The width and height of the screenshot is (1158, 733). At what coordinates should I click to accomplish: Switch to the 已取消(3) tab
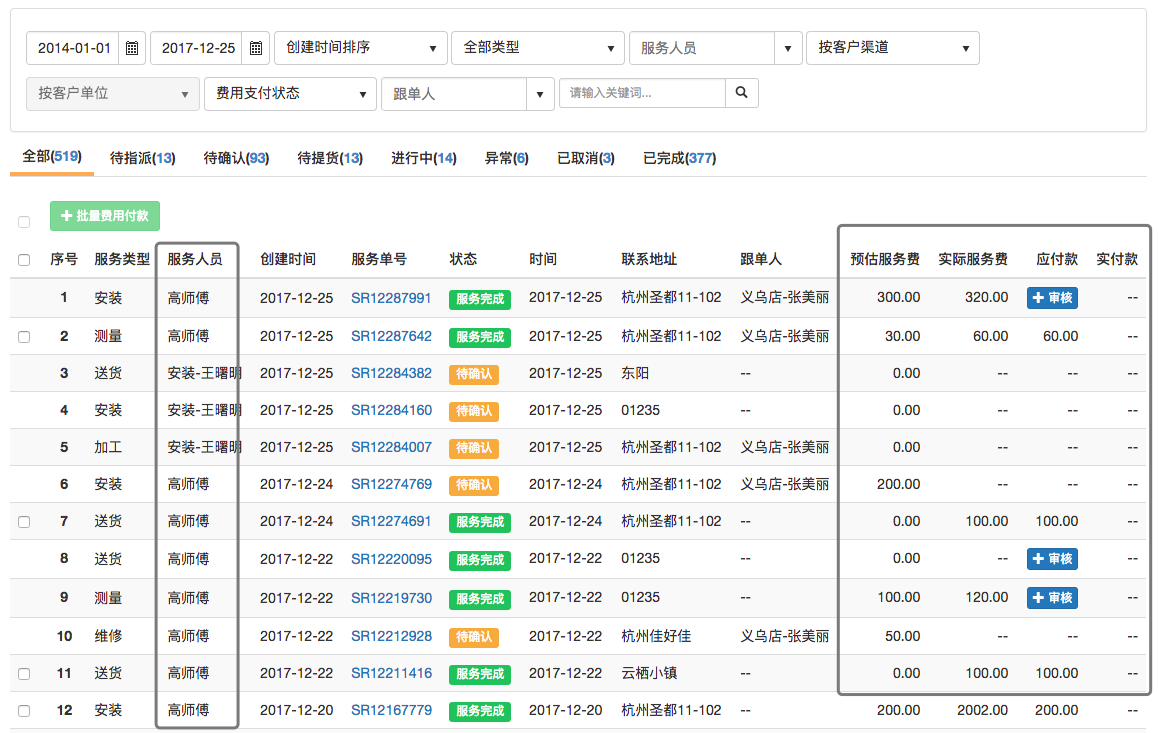pos(586,158)
